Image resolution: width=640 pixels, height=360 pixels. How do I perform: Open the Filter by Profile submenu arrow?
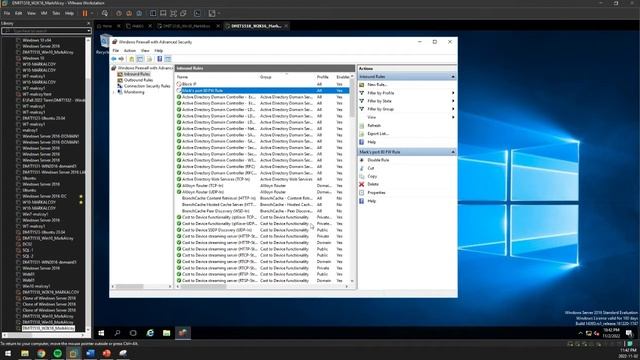[453, 93]
